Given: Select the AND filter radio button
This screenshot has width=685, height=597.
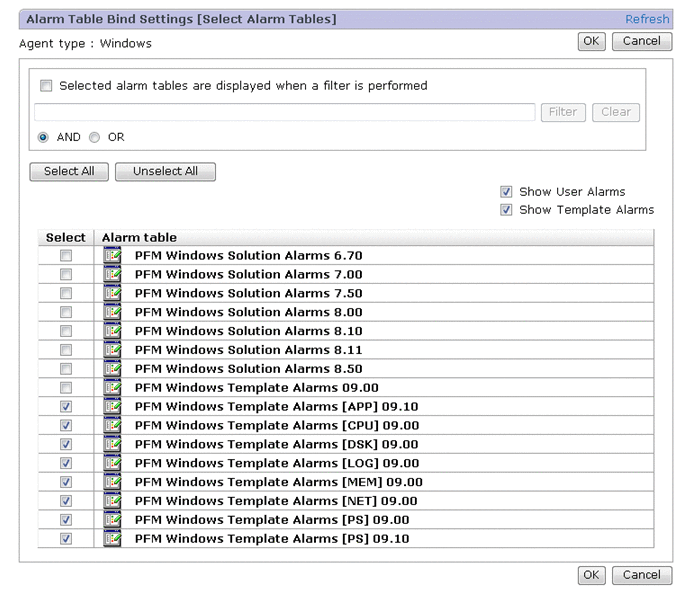Looking at the screenshot, I should point(43,138).
